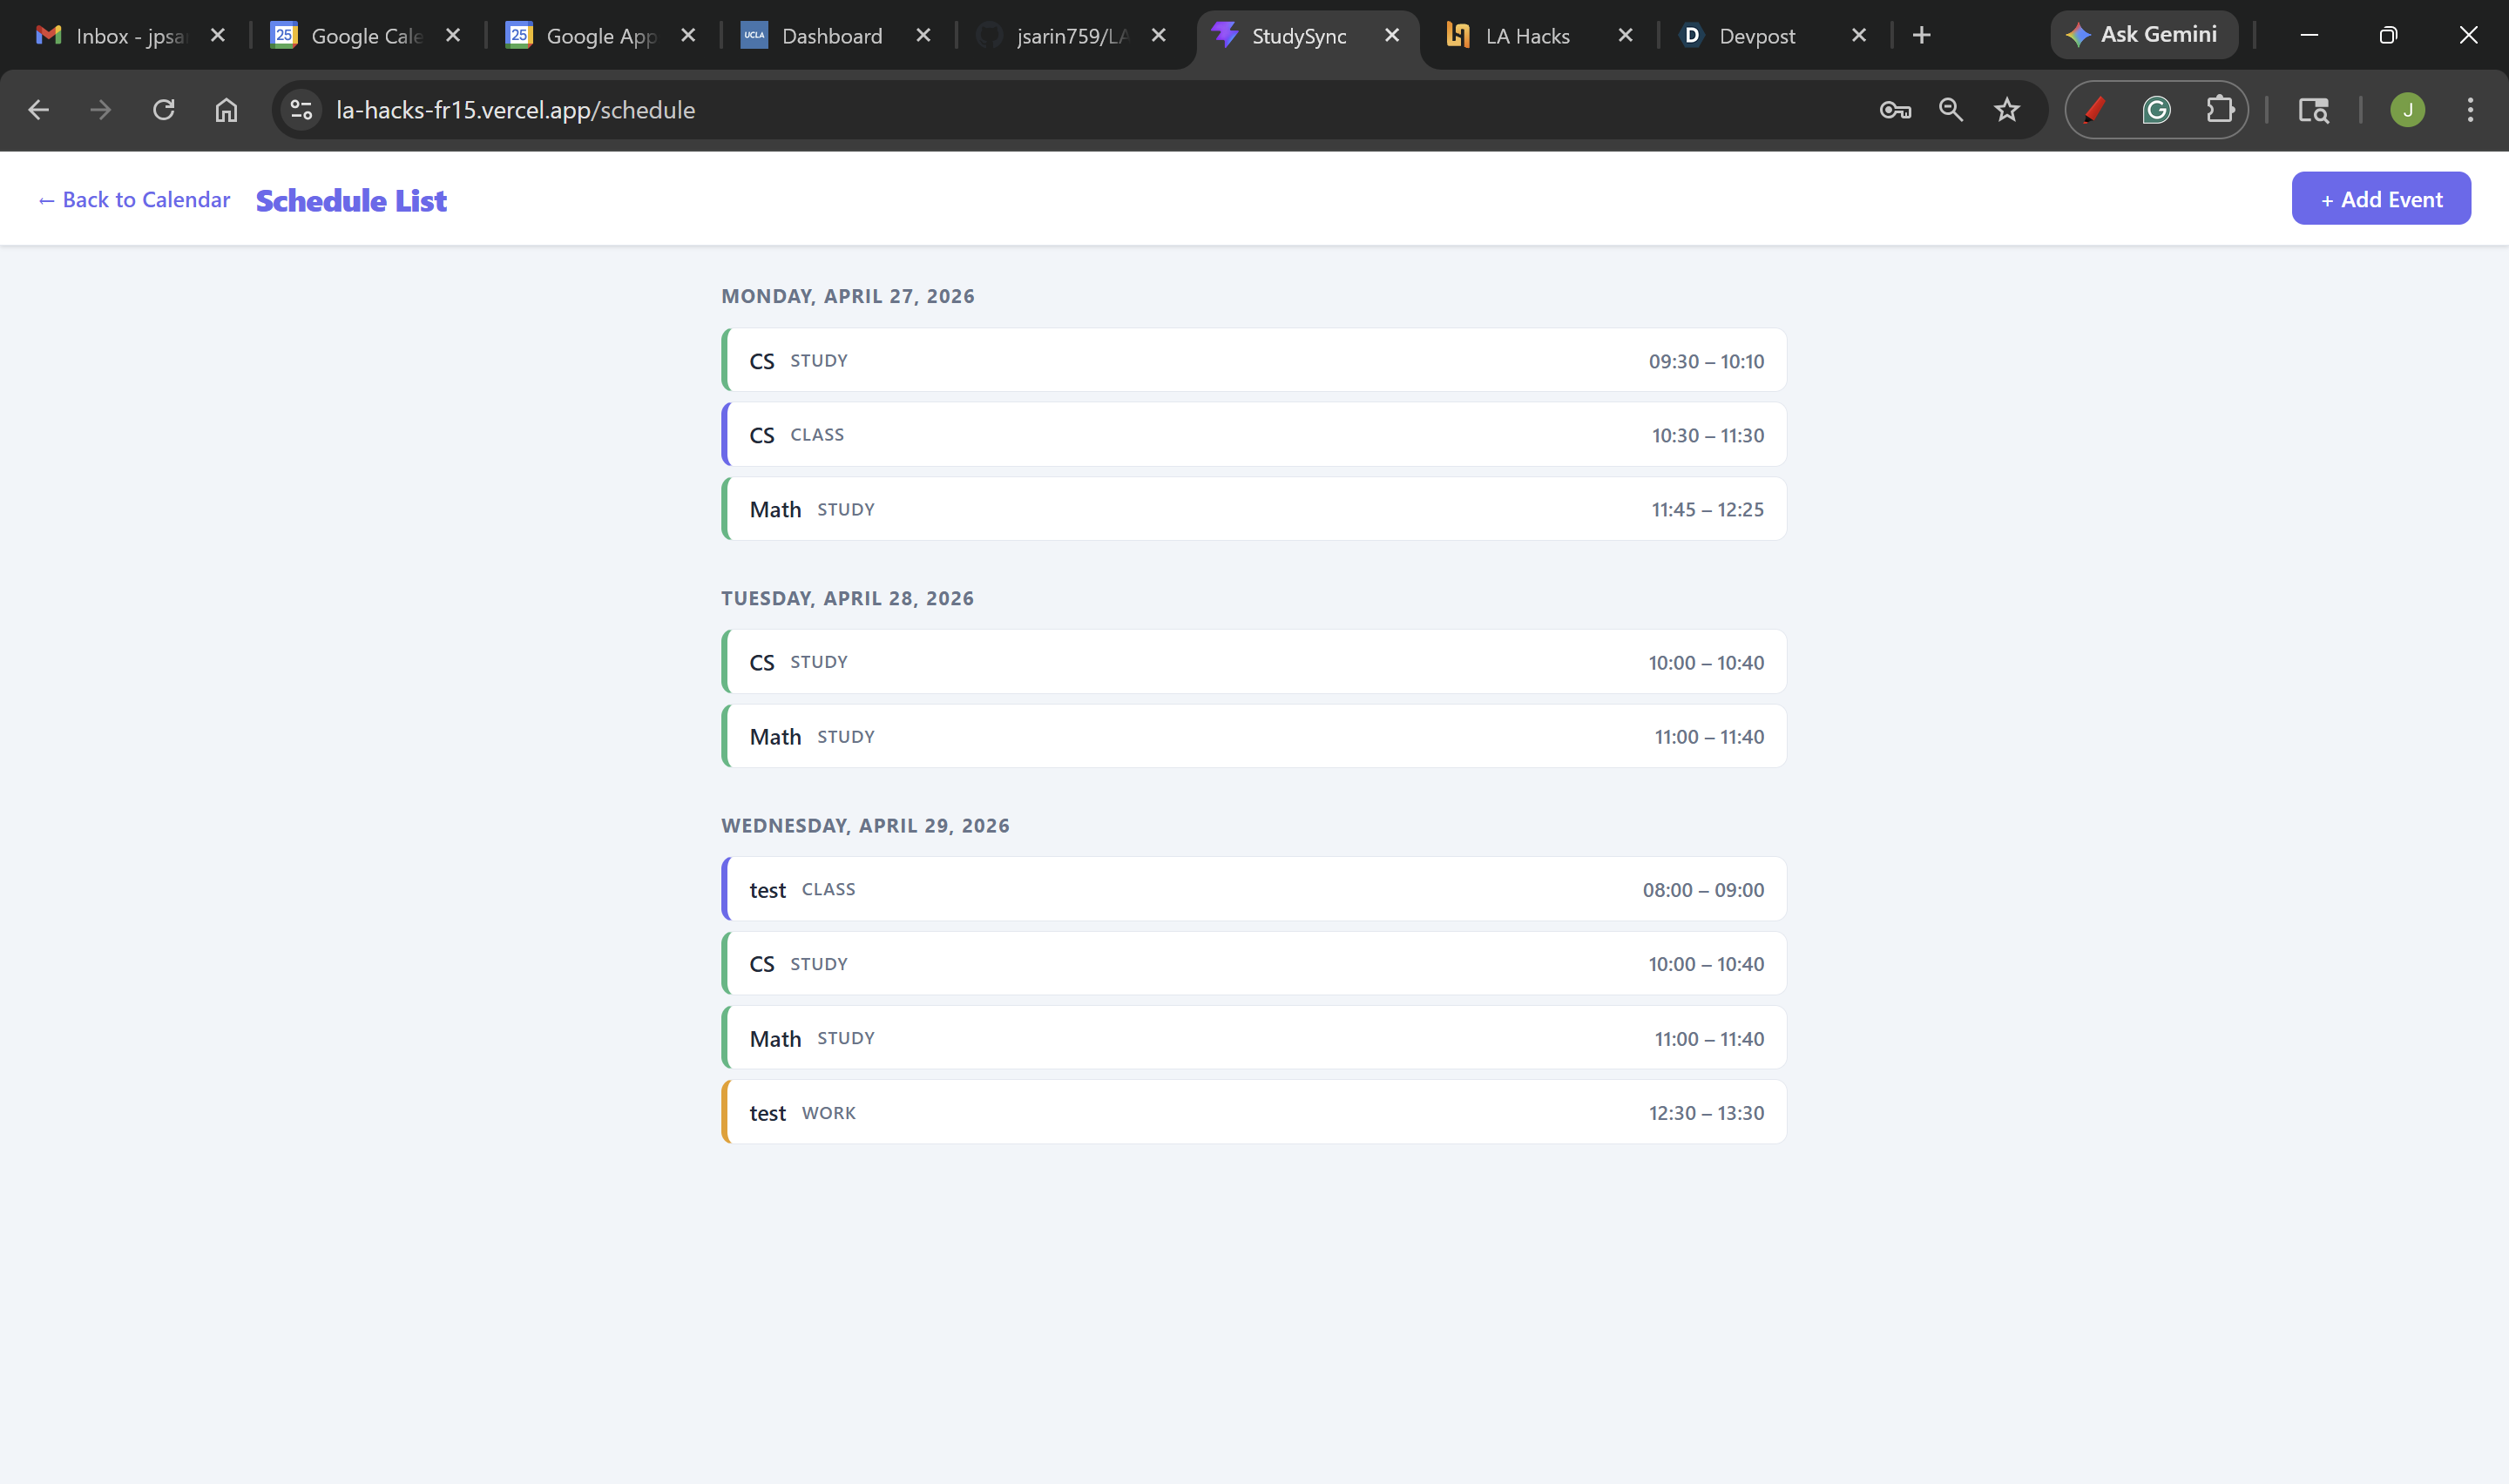Click the zoom magnifier icon in address bar
Image resolution: width=2509 pixels, height=1484 pixels.
(1950, 110)
